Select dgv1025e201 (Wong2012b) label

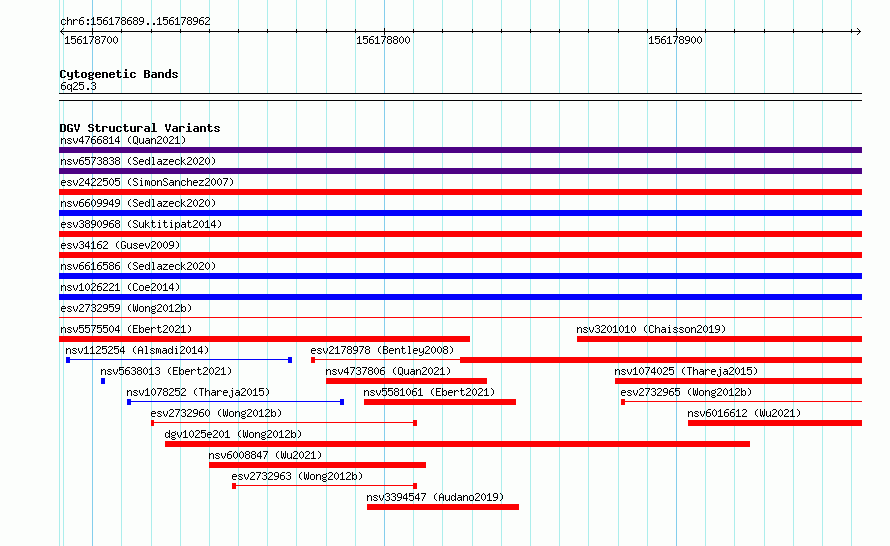coord(233,434)
